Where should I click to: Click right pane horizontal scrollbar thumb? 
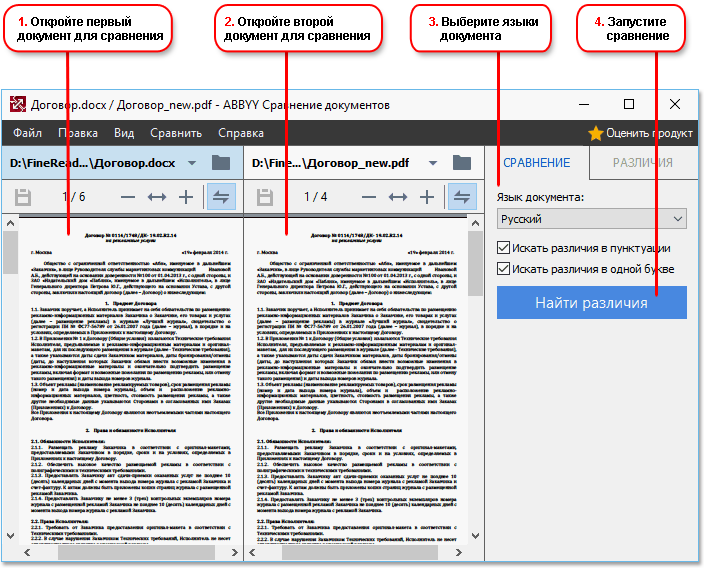[x=360, y=552]
